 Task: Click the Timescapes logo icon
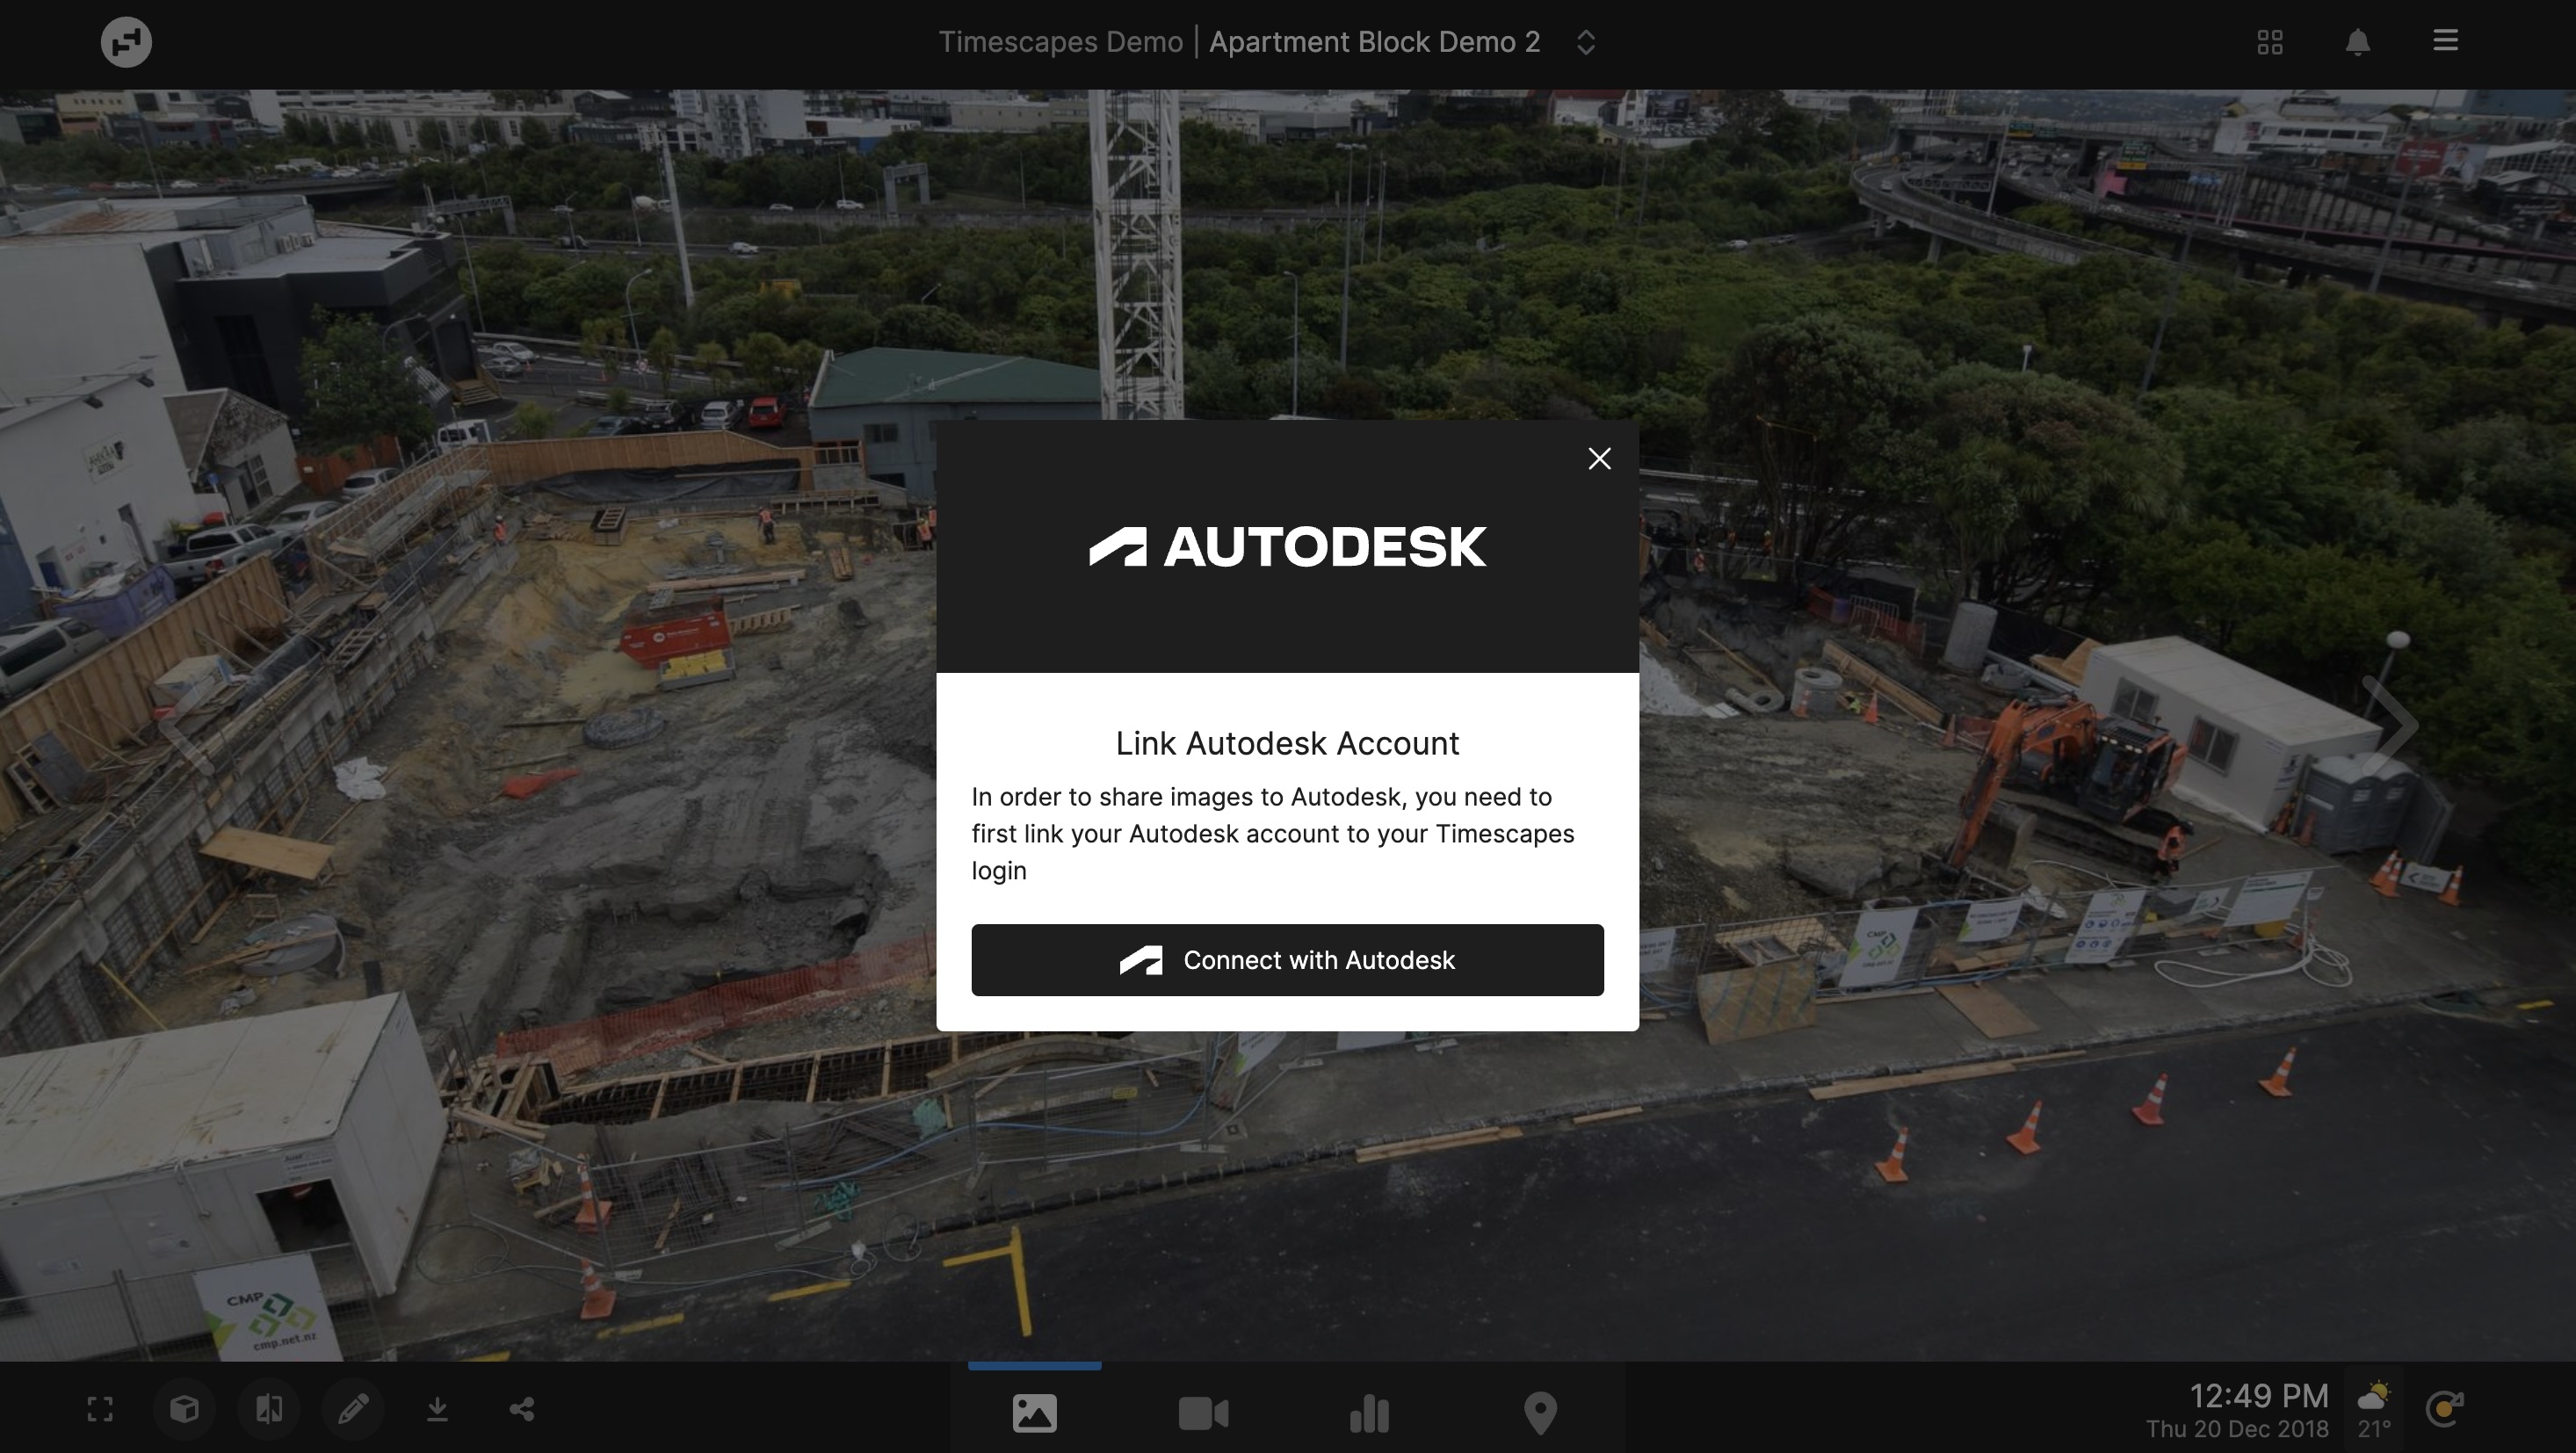[126, 42]
